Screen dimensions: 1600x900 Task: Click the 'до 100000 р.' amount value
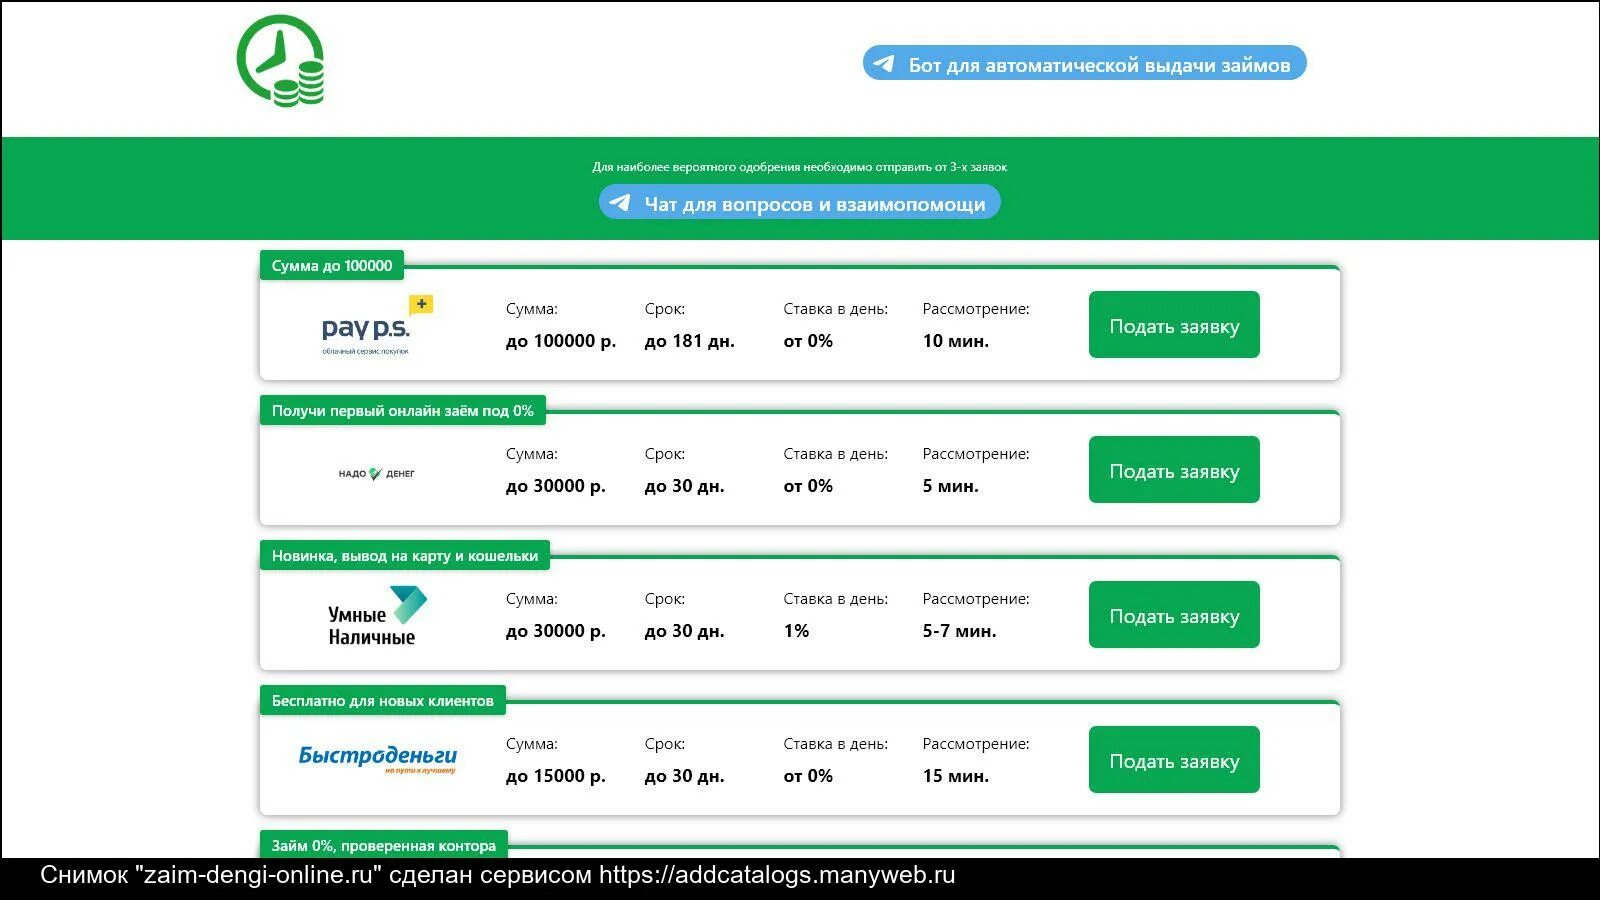[x=561, y=341]
